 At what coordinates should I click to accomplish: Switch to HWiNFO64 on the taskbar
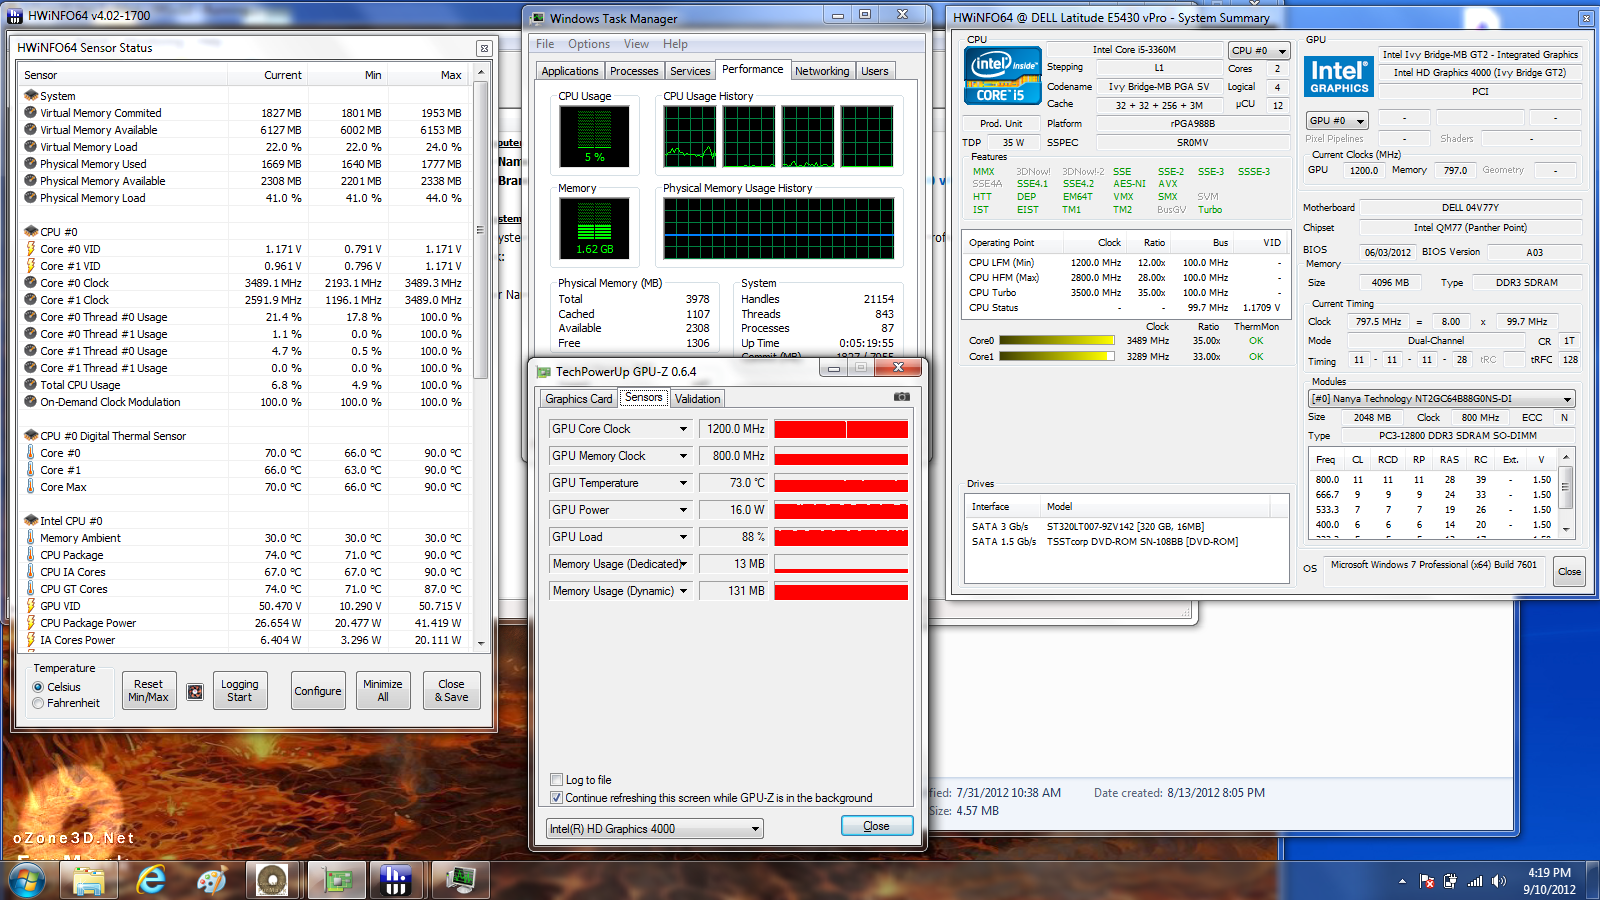[x=397, y=880]
